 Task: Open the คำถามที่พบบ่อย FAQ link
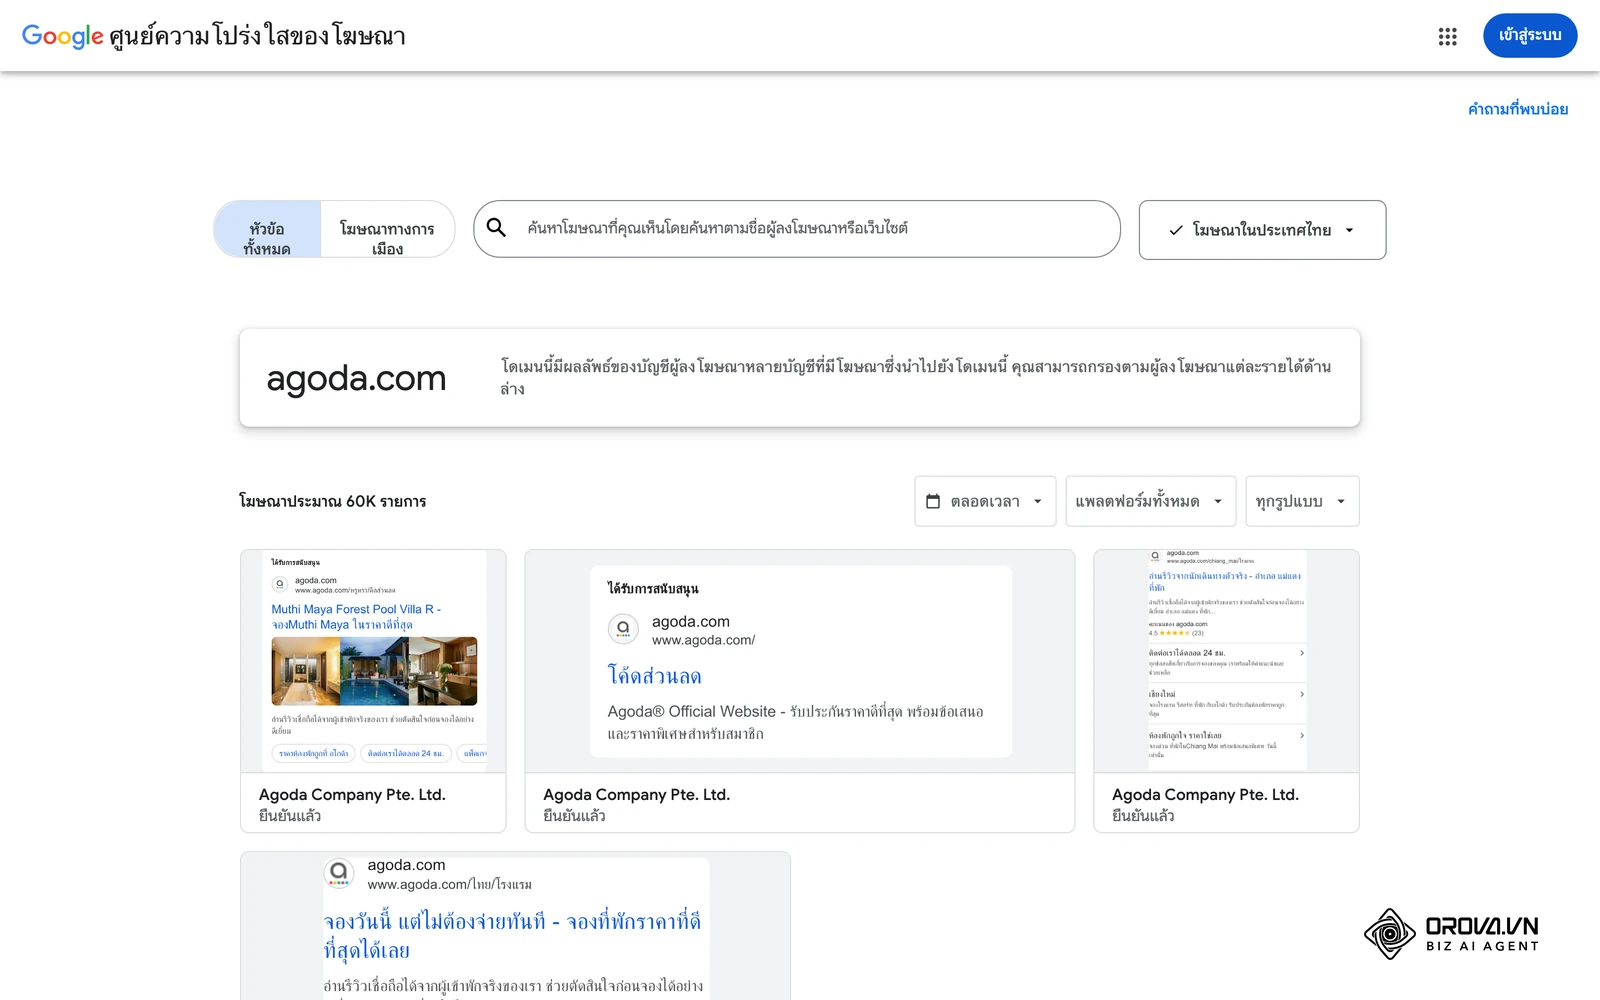click(1517, 109)
